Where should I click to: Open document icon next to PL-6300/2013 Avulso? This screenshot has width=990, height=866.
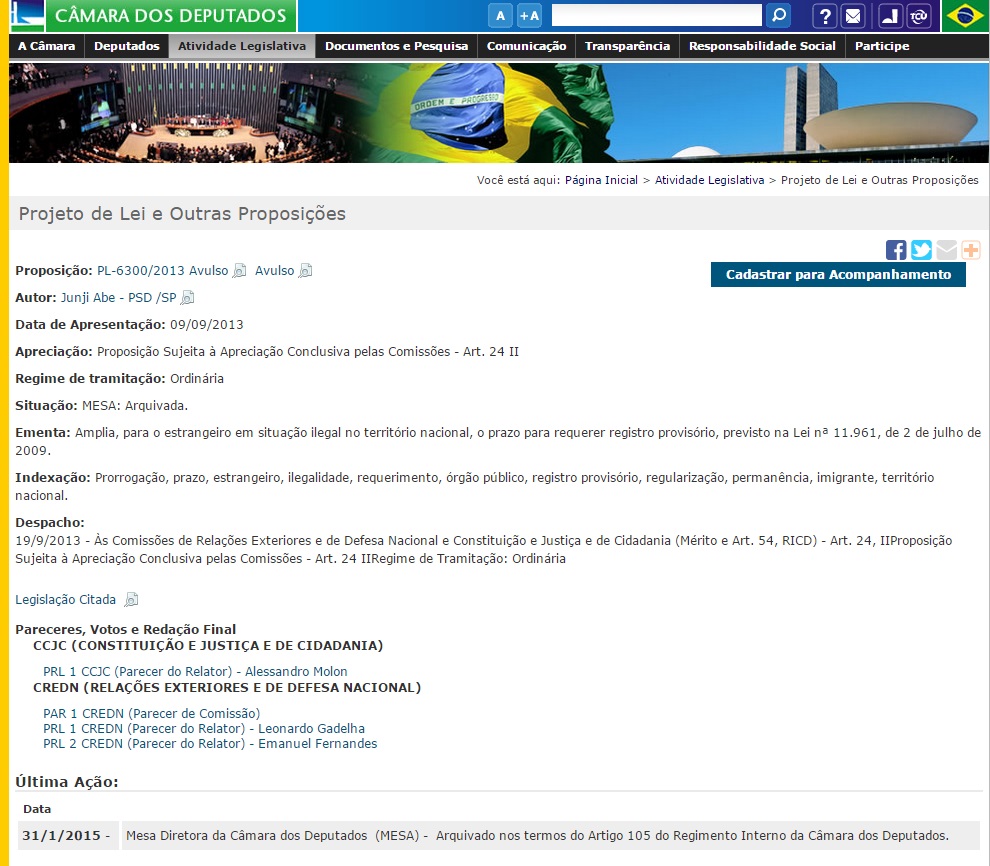tap(239, 271)
